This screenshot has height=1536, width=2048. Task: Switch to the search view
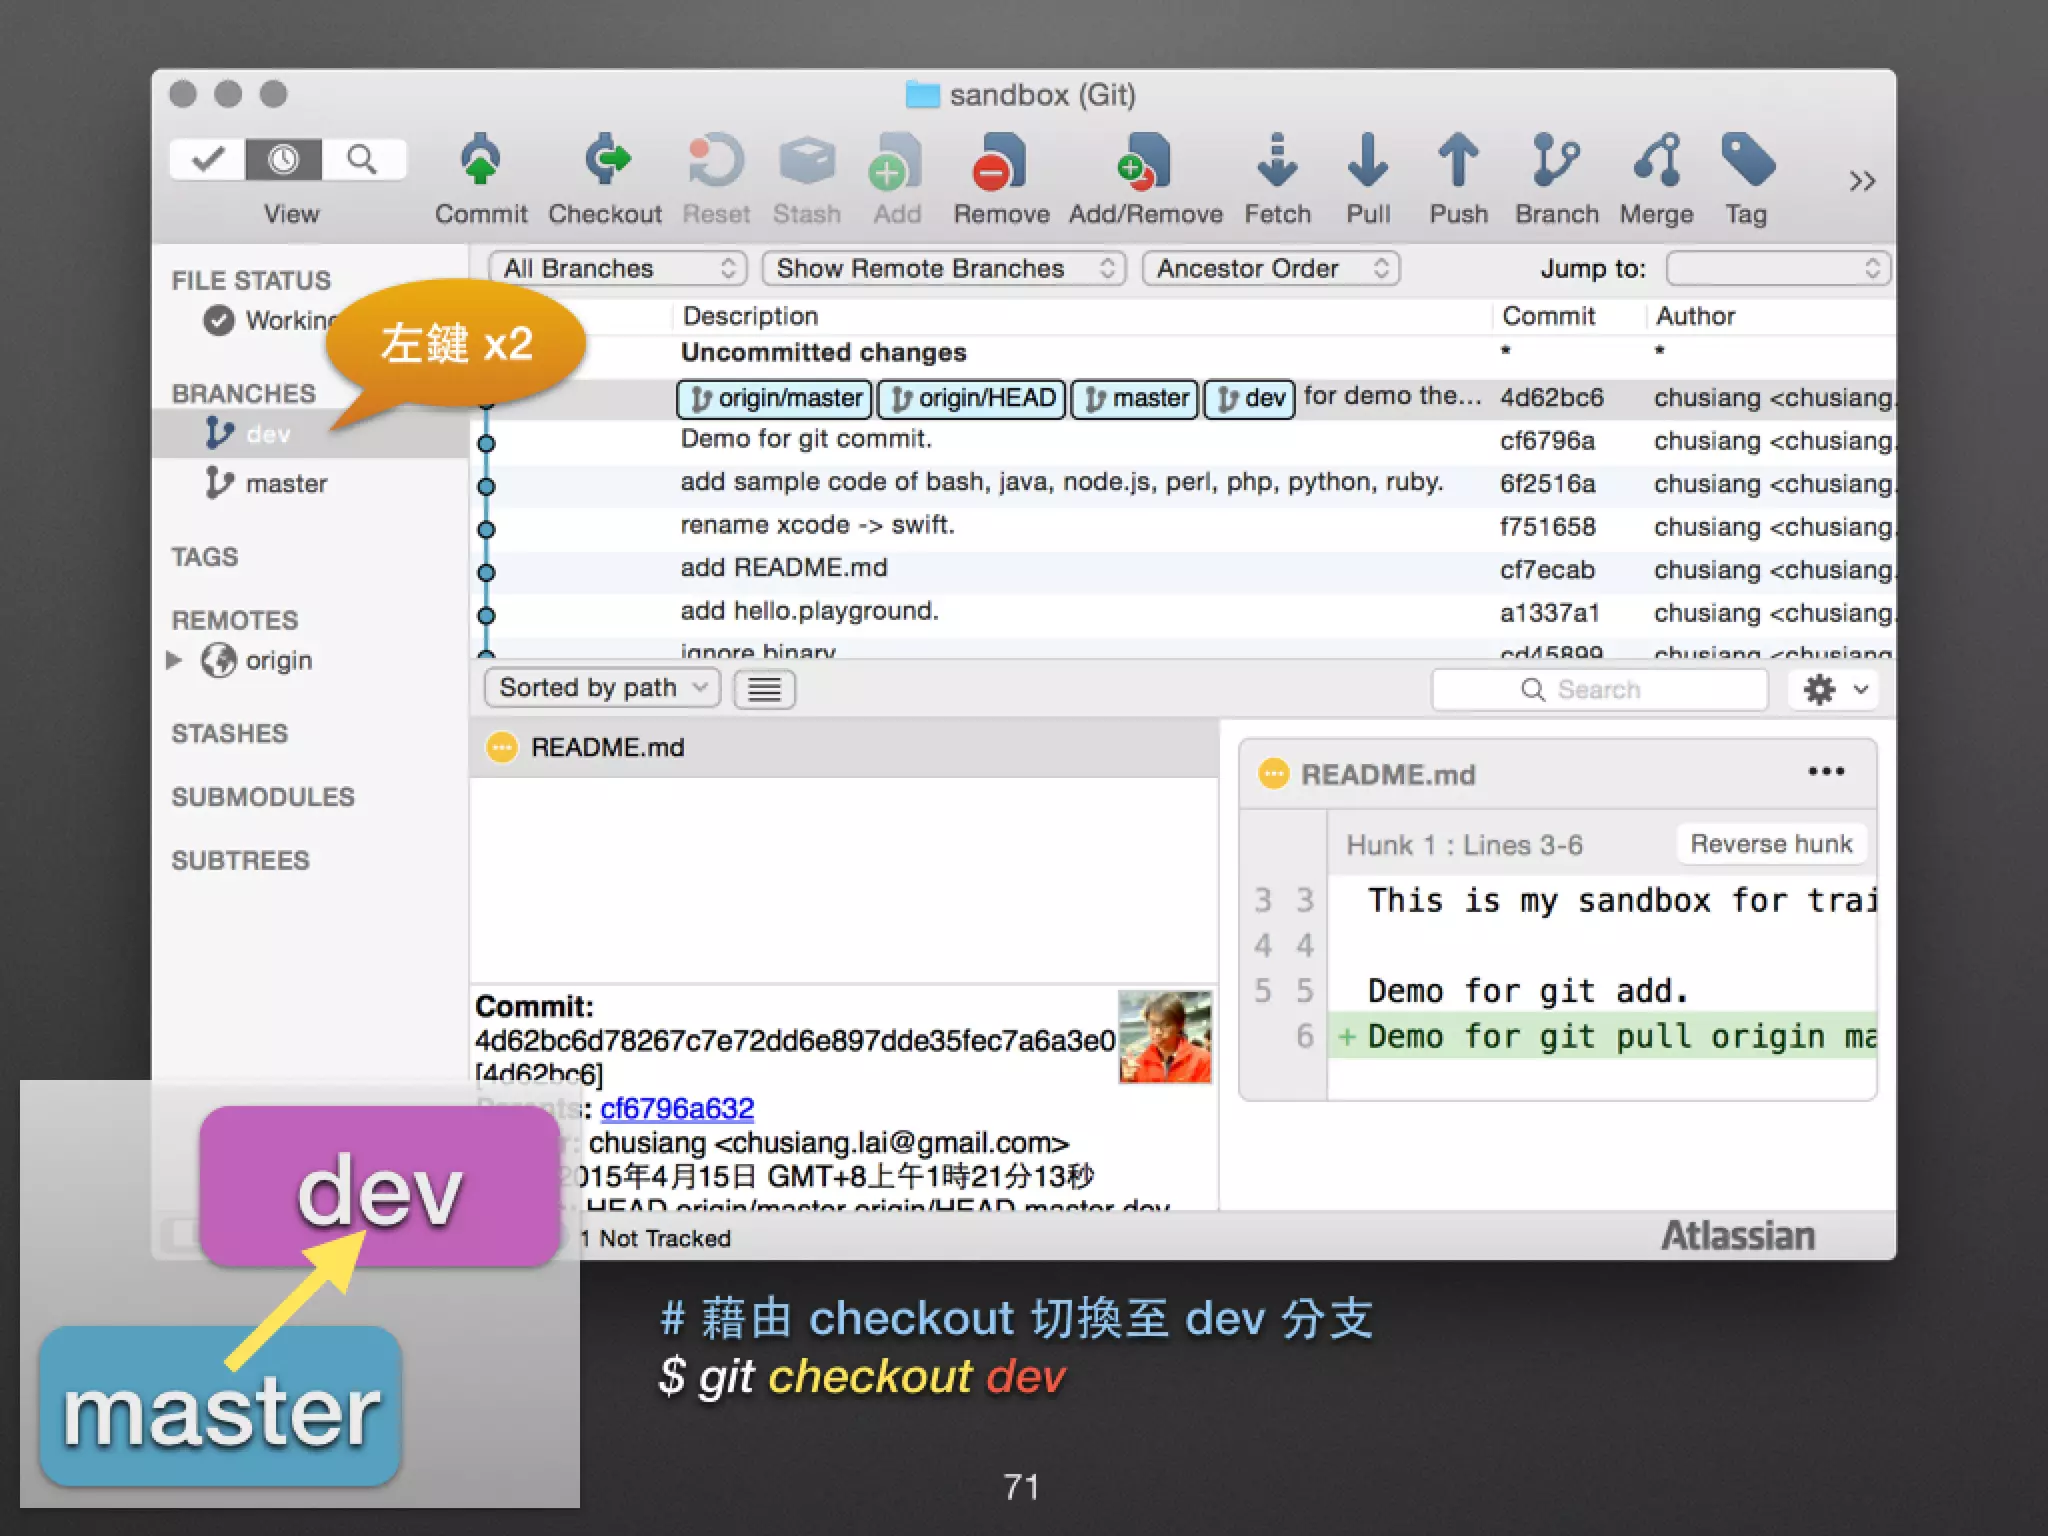(362, 160)
